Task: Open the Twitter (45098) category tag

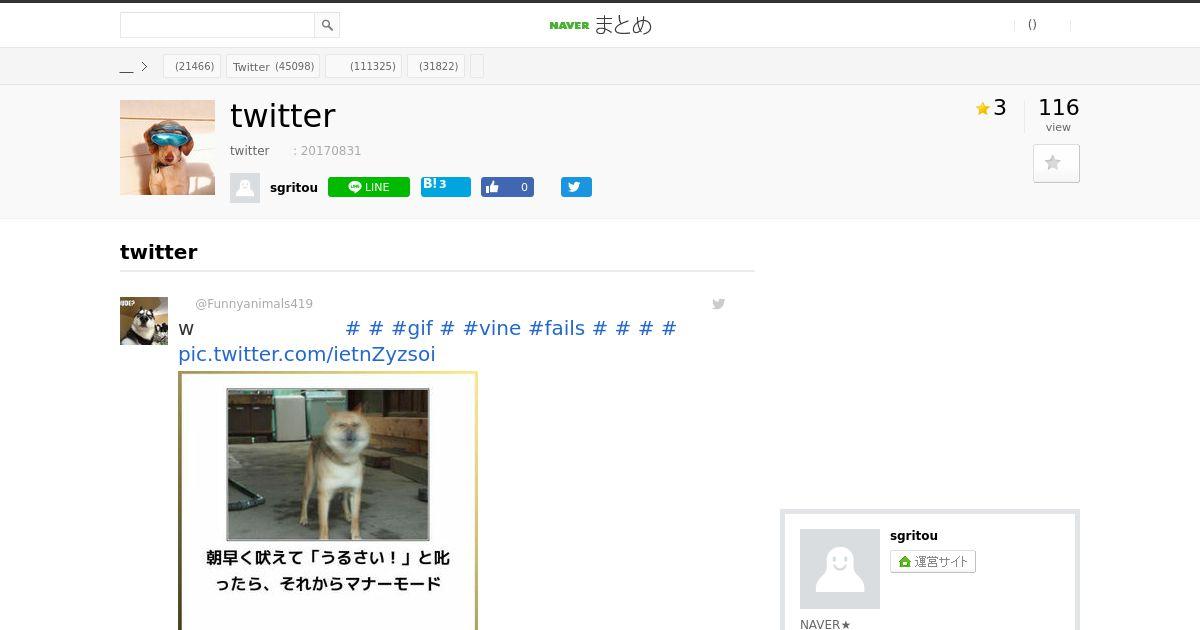Action: tap(273, 66)
